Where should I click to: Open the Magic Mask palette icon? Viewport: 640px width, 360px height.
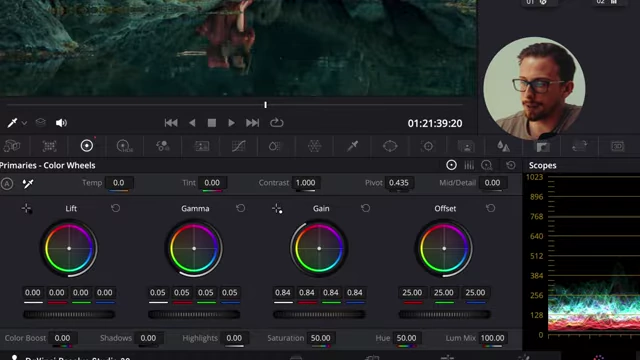466,146
